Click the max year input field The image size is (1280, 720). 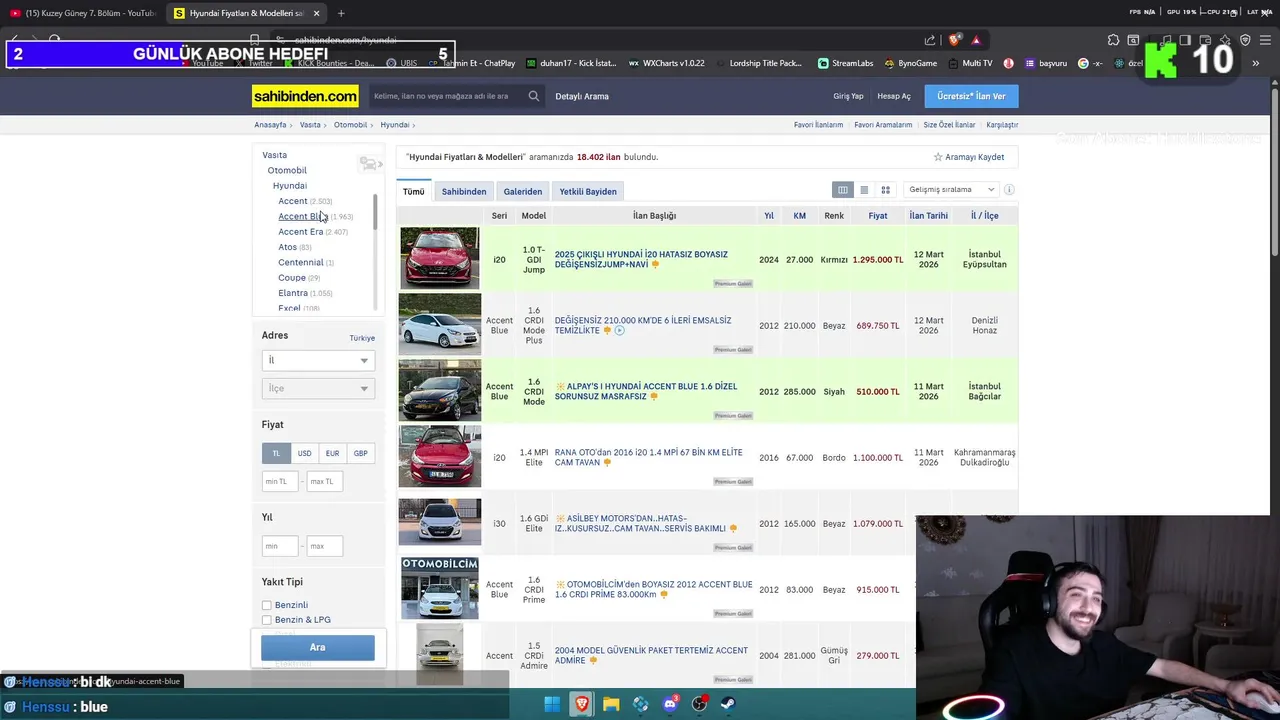click(325, 546)
